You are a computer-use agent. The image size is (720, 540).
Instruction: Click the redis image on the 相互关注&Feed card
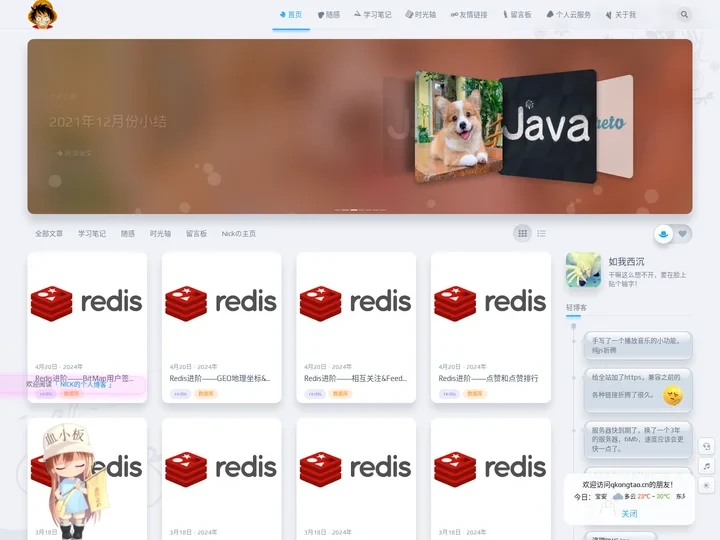356,303
